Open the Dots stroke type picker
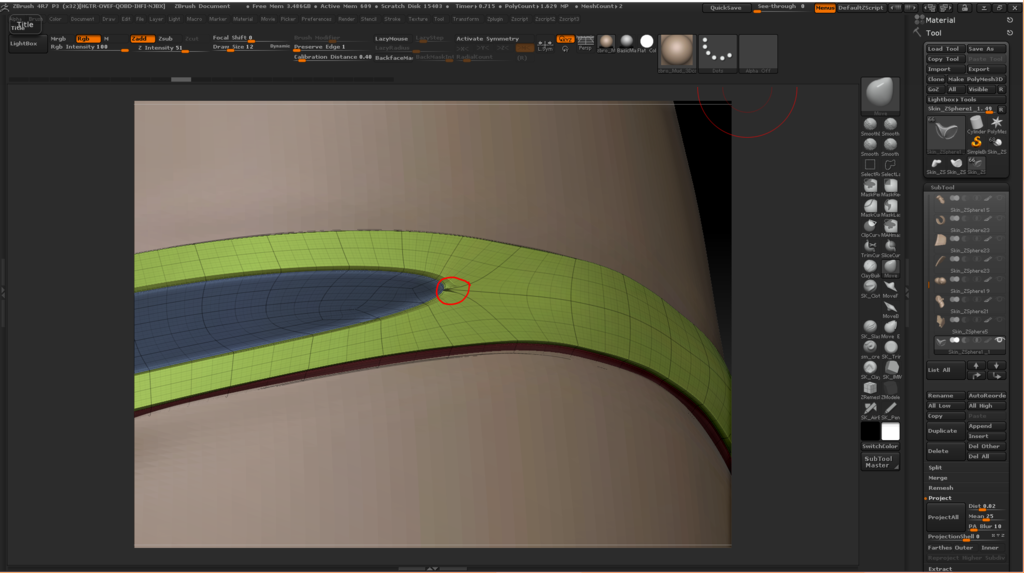The width and height of the screenshot is (1024, 573). (x=717, y=52)
